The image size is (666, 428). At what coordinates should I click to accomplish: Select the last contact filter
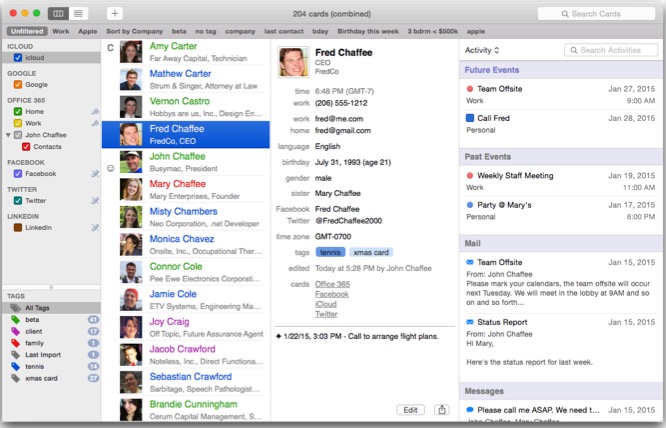pyautogui.click(x=284, y=31)
